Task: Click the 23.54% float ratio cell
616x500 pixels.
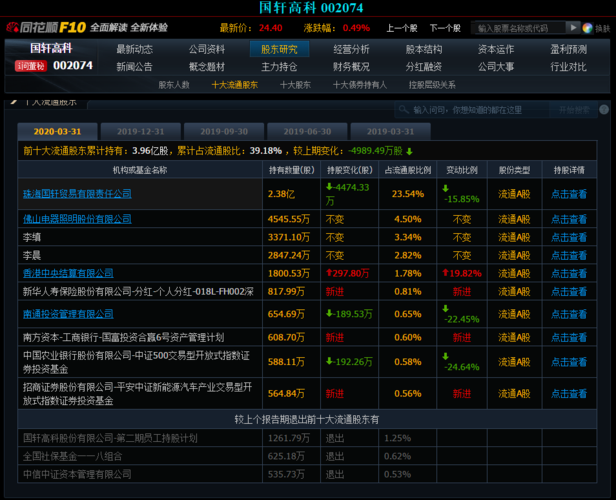Action: point(408,194)
